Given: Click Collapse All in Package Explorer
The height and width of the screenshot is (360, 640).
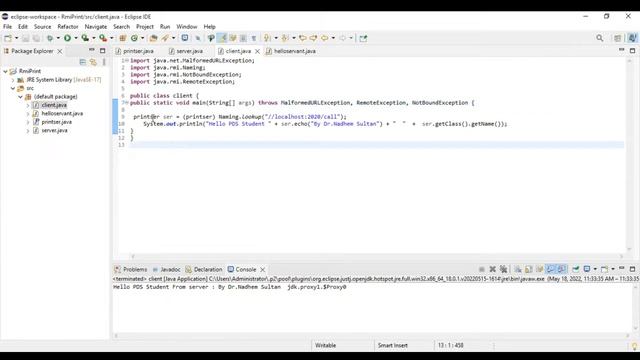Looking at the screenshot, I should 82,62.
